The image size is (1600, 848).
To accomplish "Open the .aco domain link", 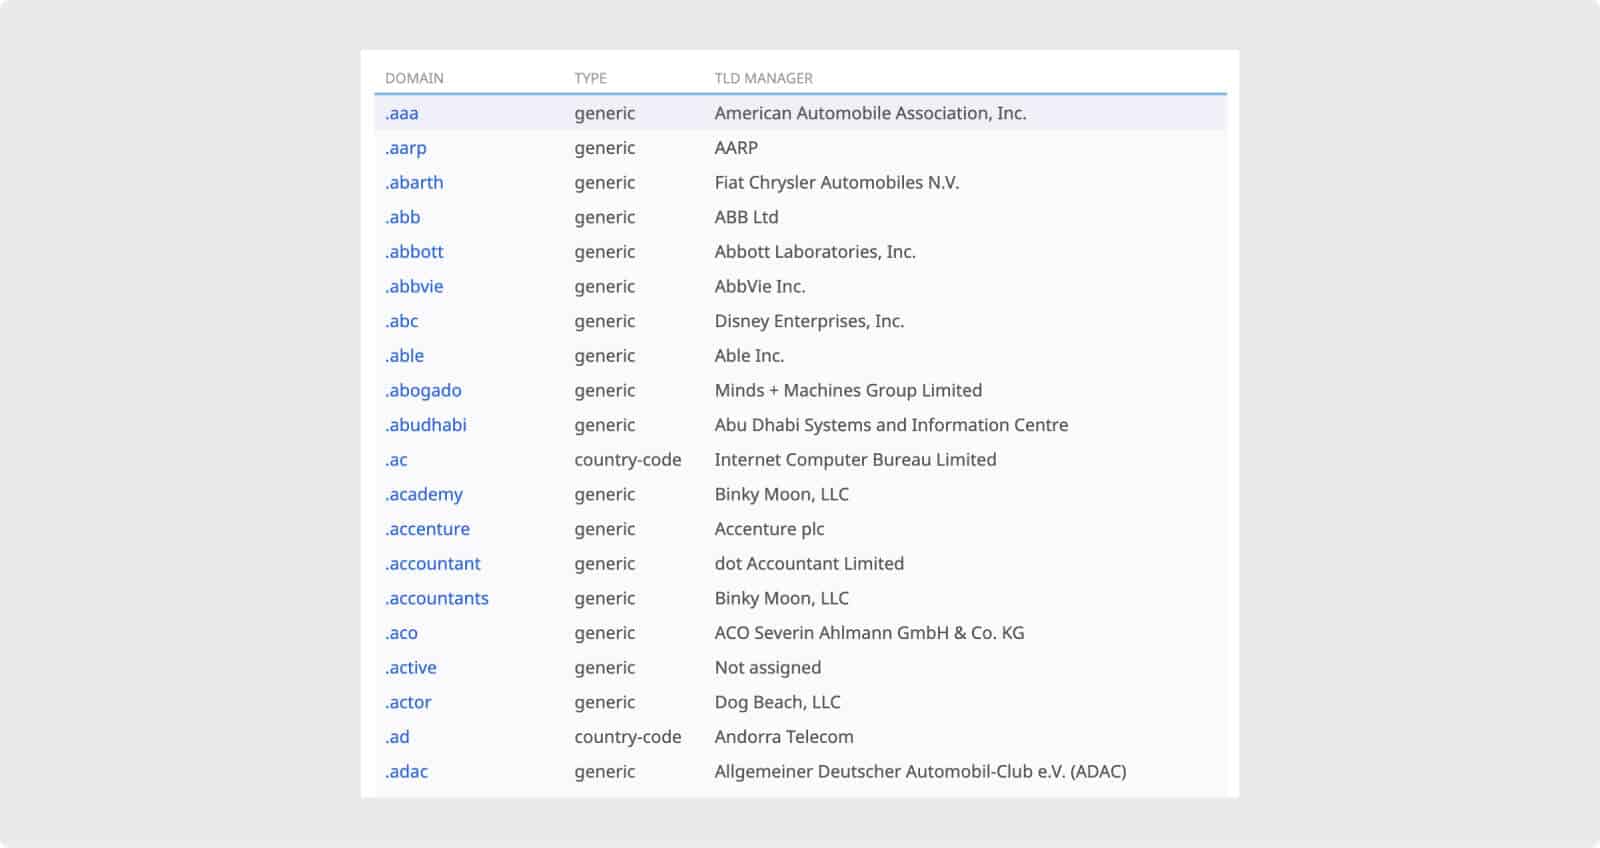I will [402, 633].
